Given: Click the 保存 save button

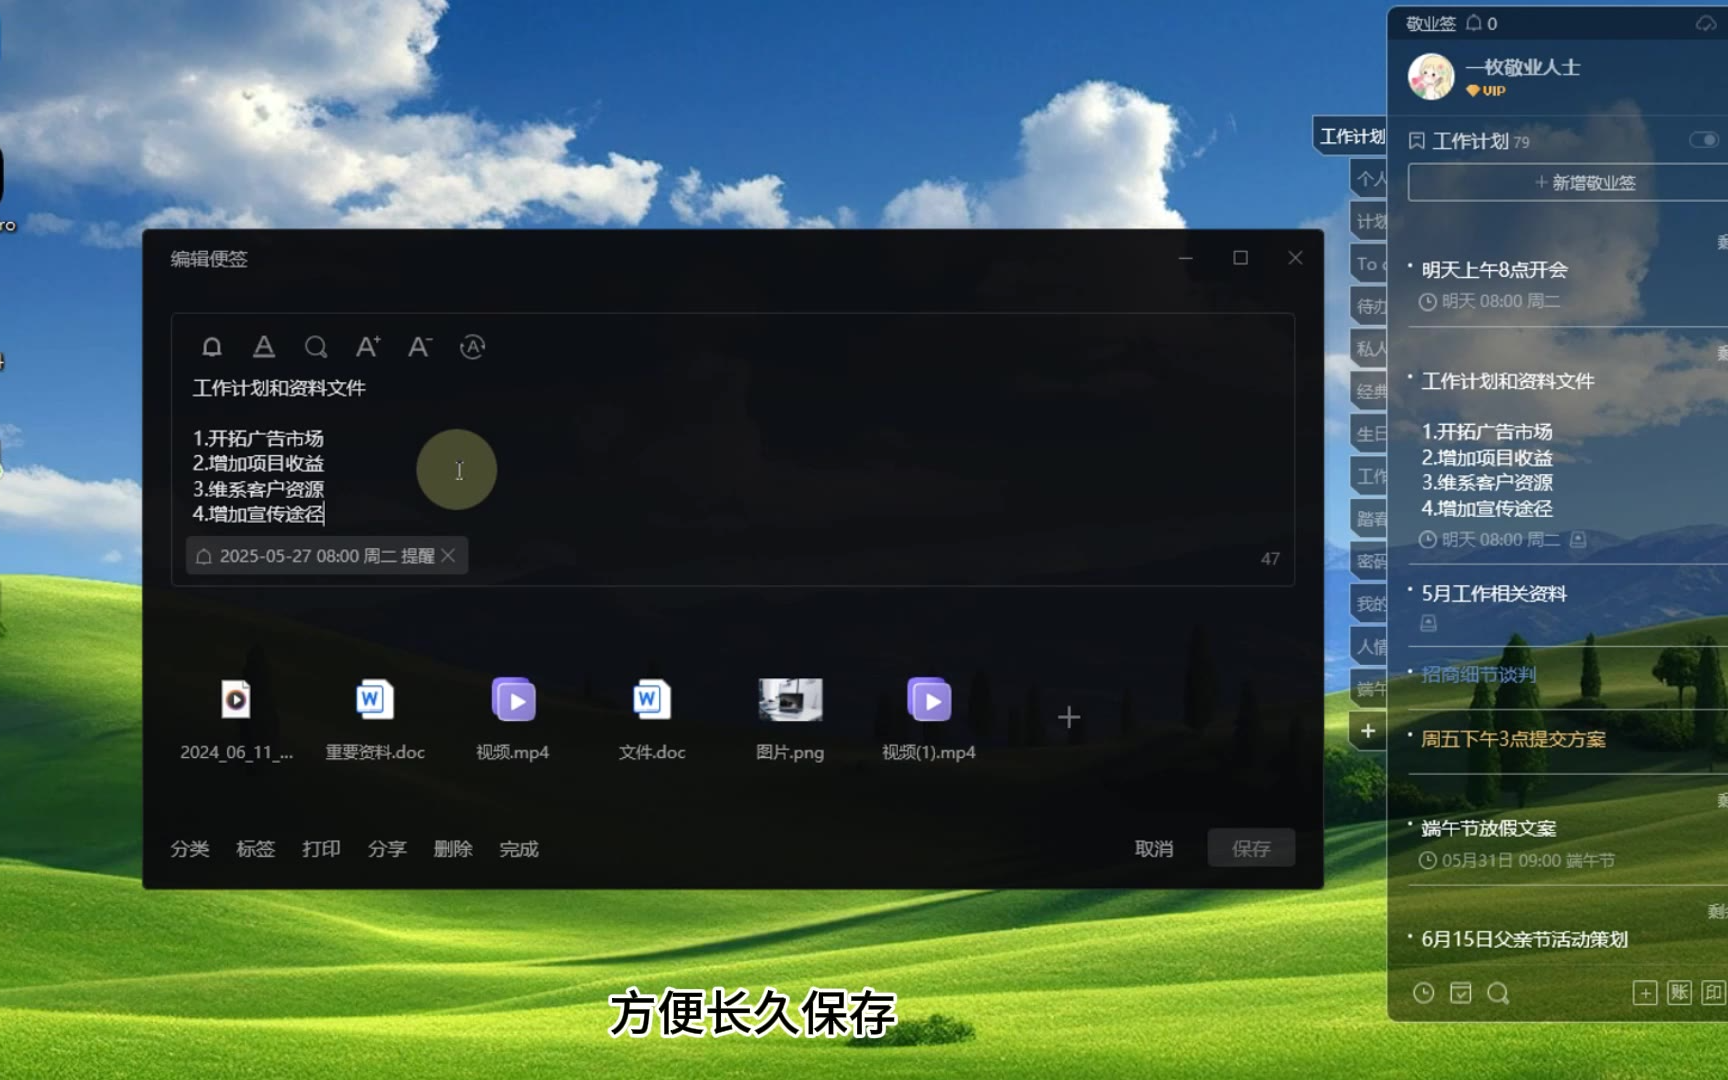Looking at the screenshot, I should 1251,848.
